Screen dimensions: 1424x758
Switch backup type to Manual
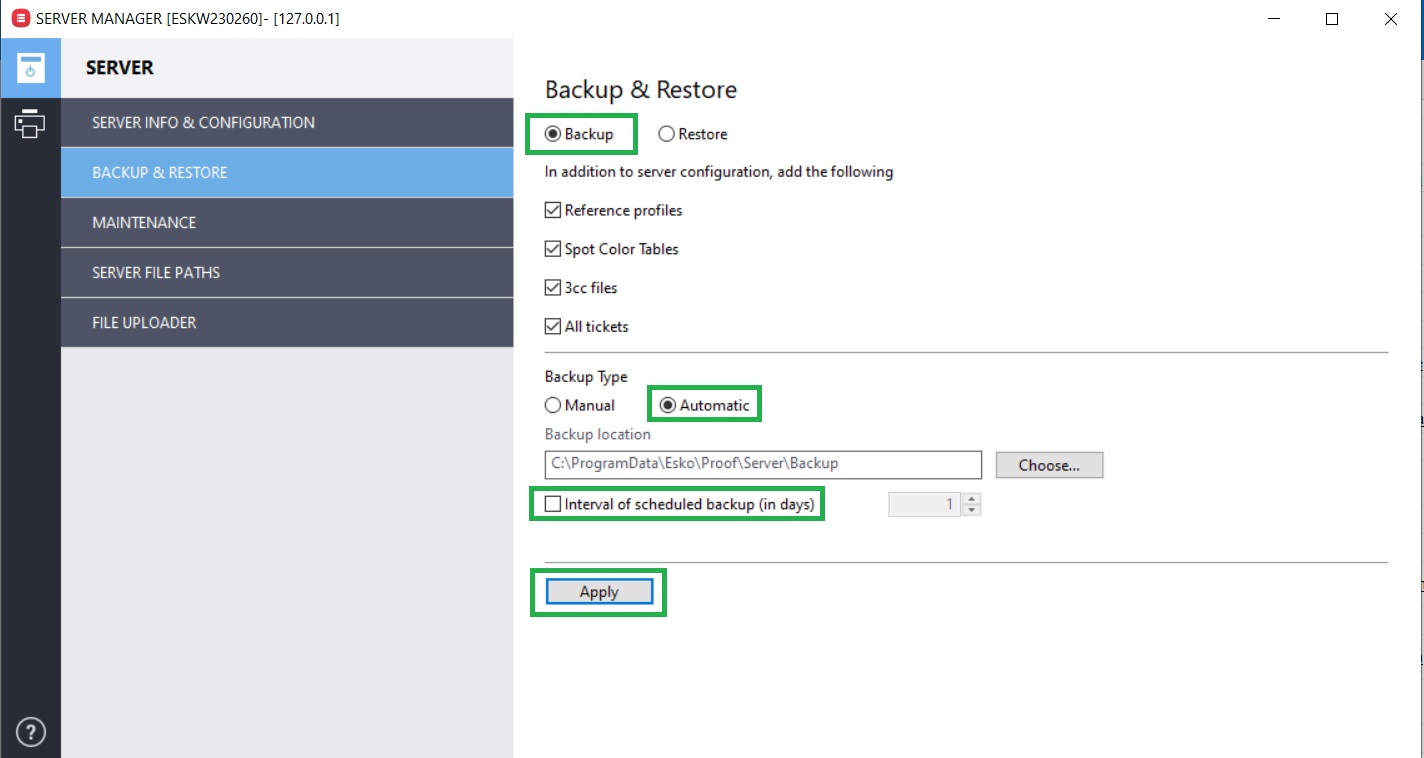click(554, 405)
